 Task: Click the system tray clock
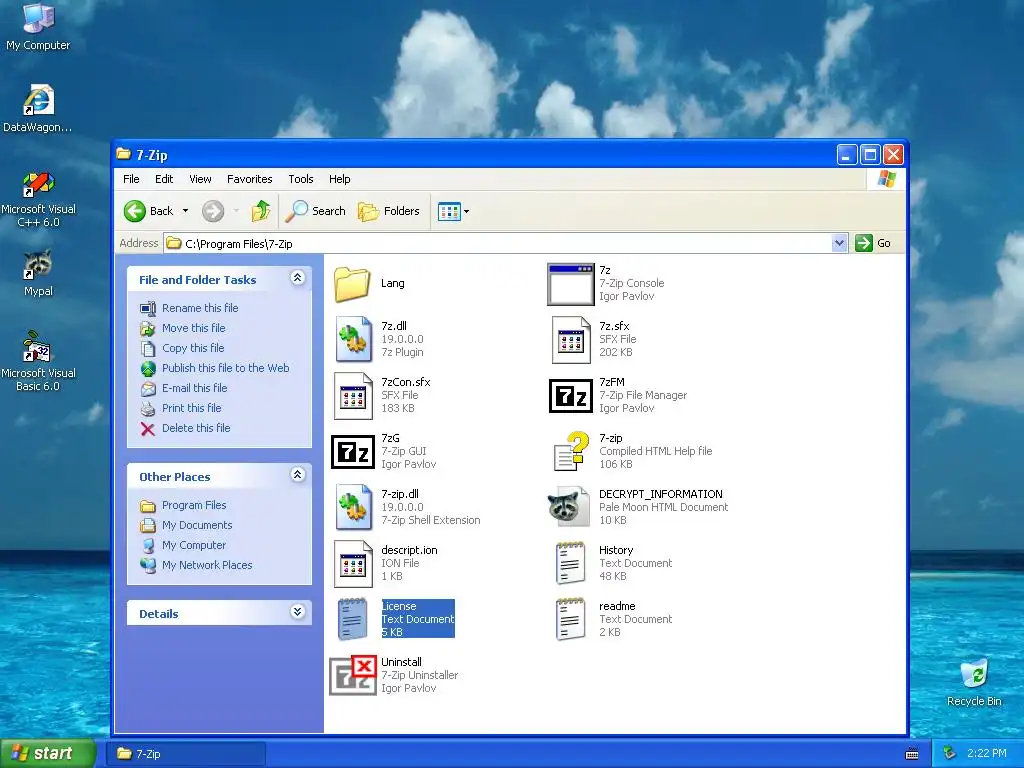click(x=986, y=753)
